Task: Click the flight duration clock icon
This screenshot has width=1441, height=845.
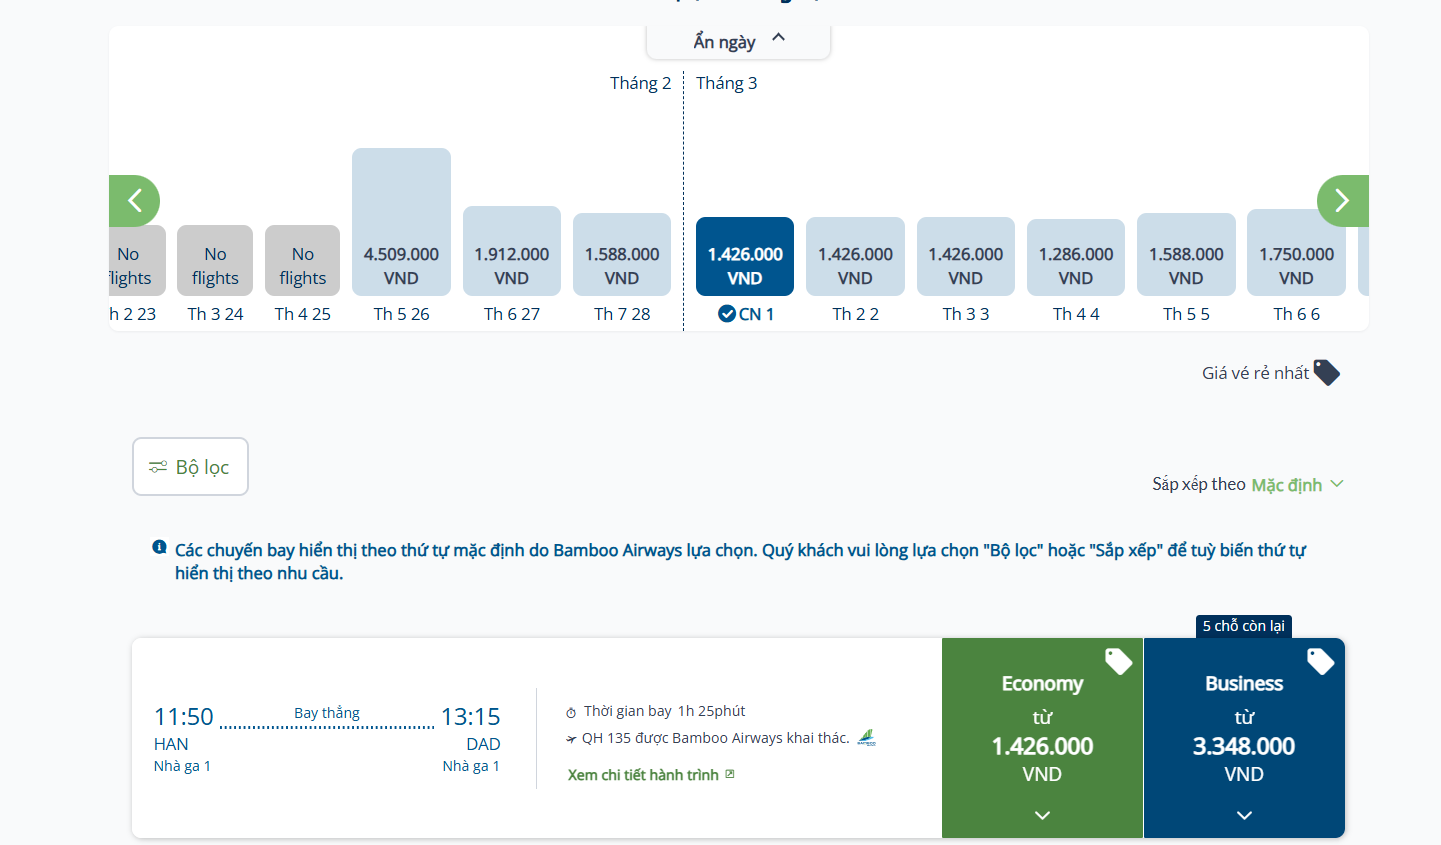Action: (571, 712)
